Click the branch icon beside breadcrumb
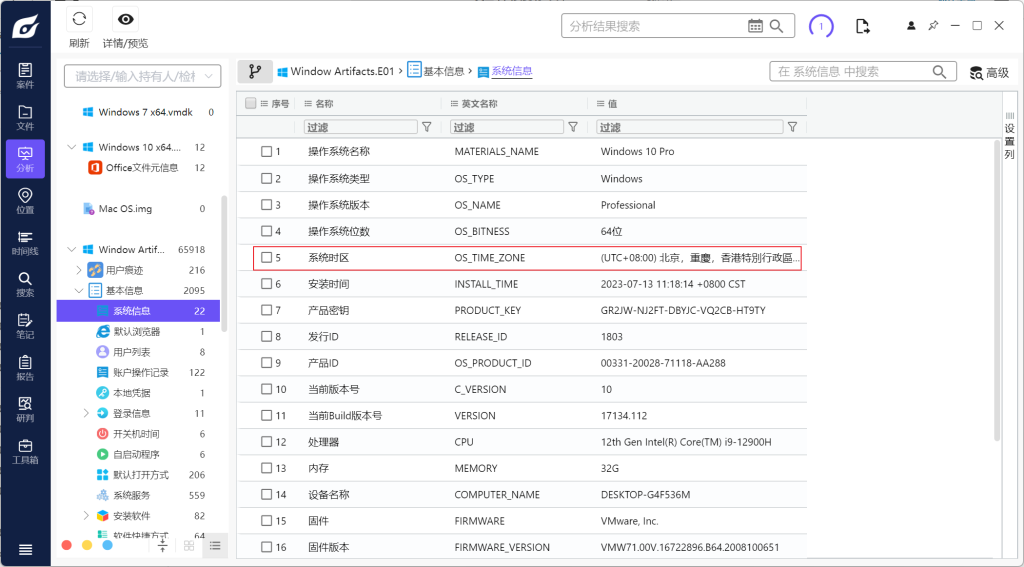 [x=254, y=72]
